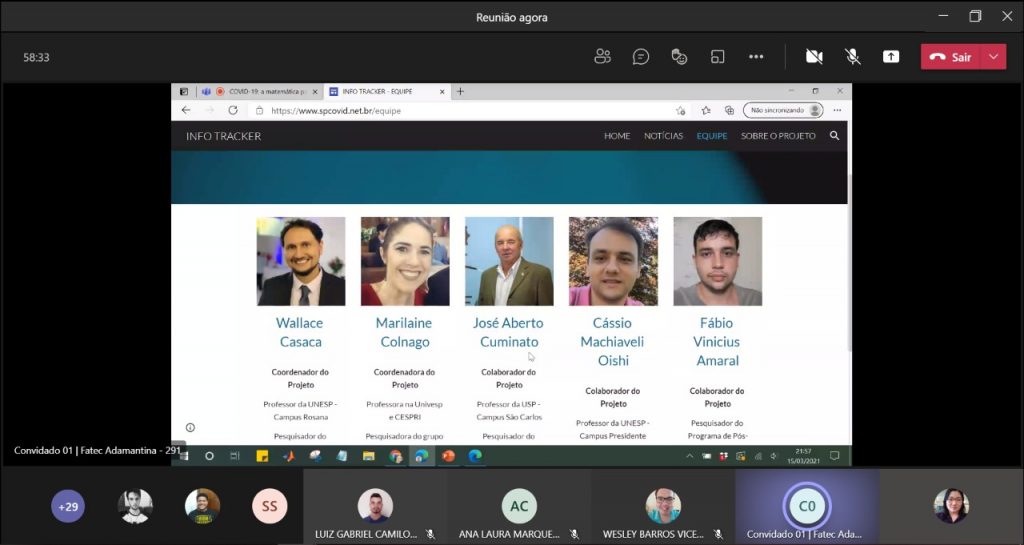The height and width of the screenshot is (545, 1024).
Task: Click the Cássio Machiaveli Oishi name link
Action: point(613,341)
